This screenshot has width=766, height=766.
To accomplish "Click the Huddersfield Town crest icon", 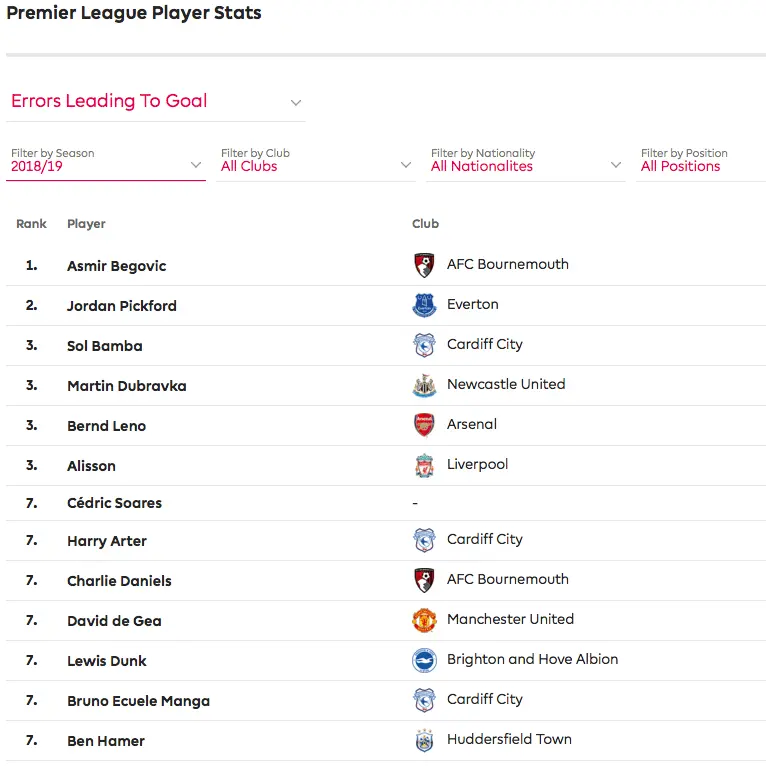I will (x=424, y=740).
